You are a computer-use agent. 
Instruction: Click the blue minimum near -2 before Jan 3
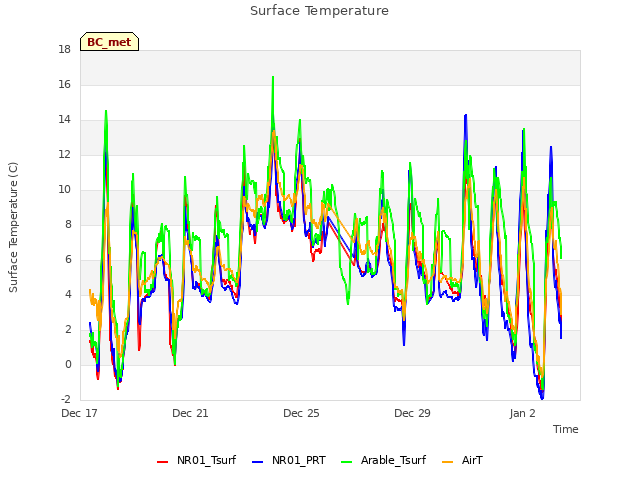[x=542, y=398]
